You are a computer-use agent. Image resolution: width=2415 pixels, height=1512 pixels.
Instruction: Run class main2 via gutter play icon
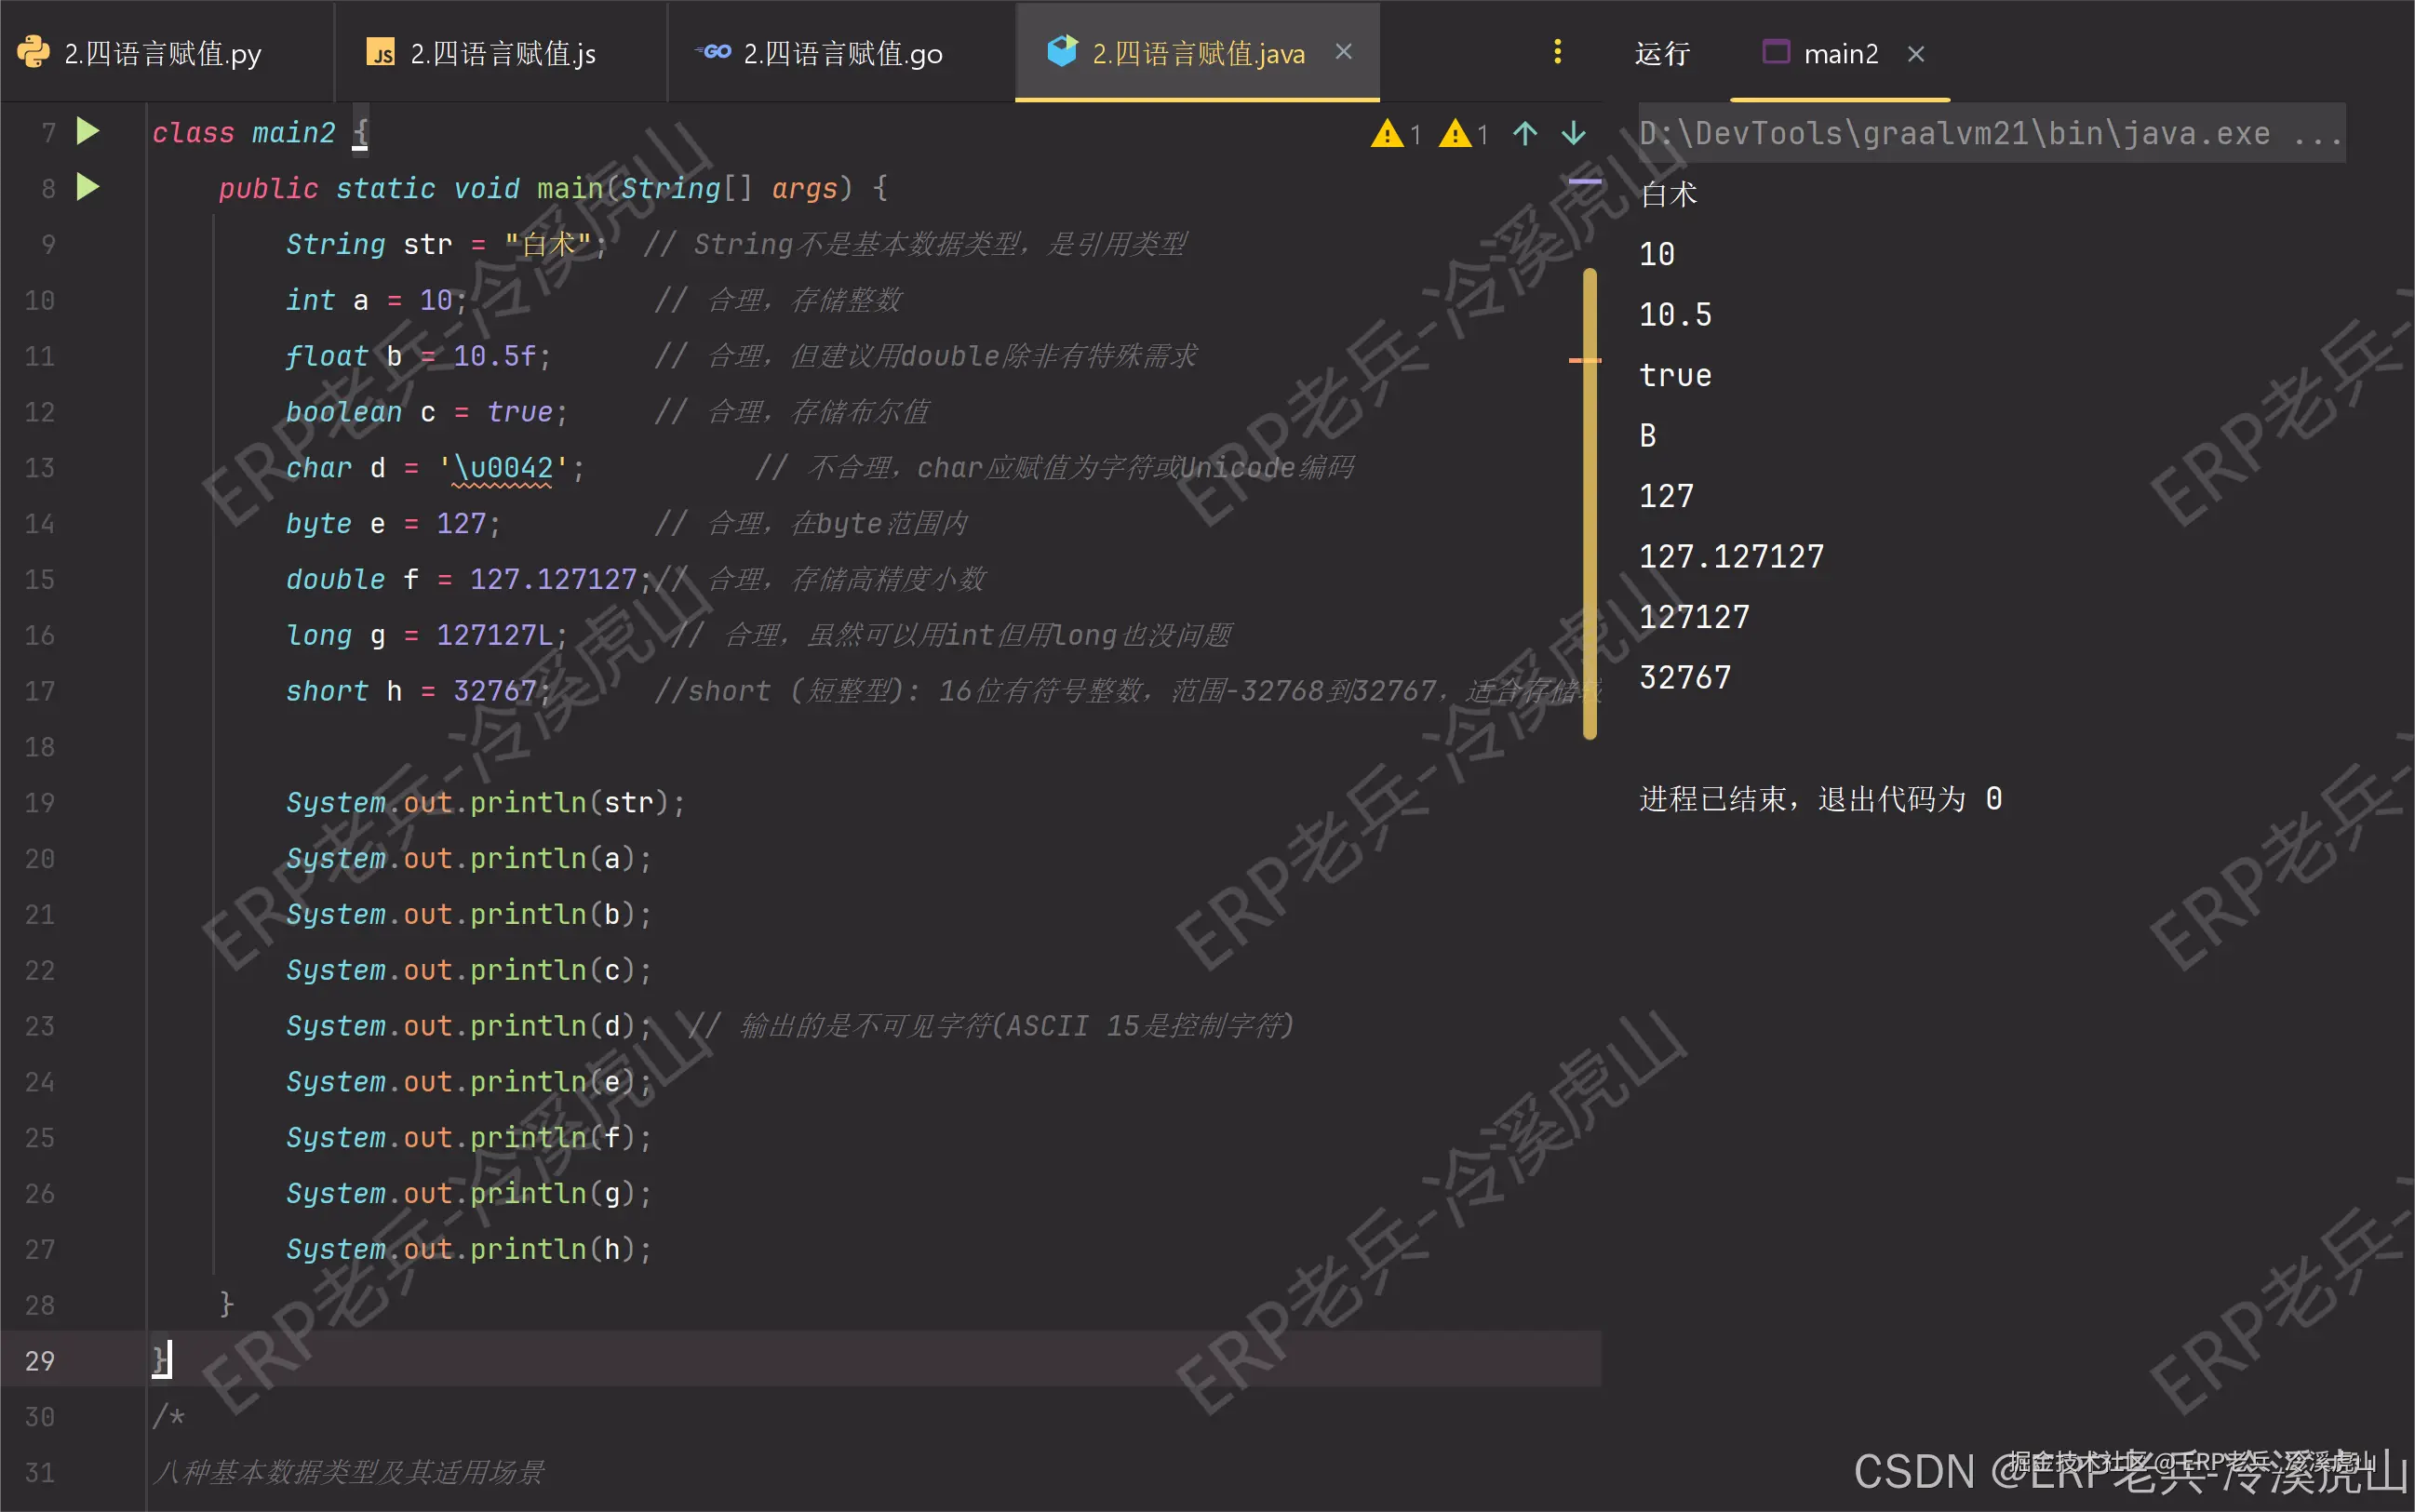point(88,130)
